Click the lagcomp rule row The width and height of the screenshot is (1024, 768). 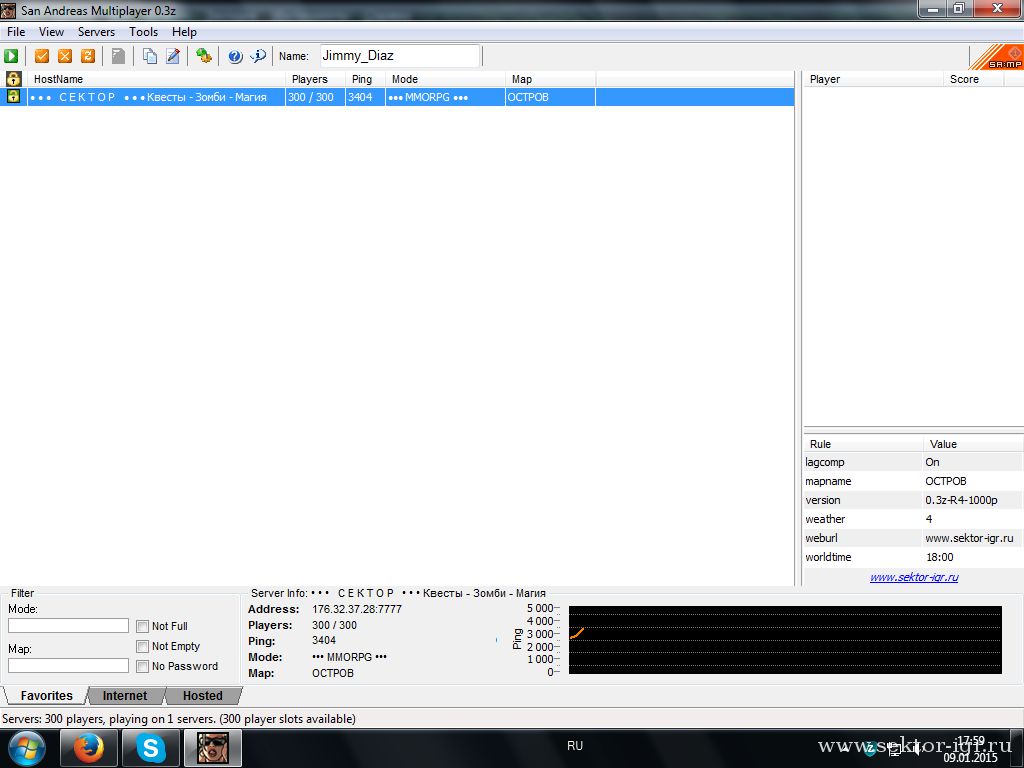click(x=913, y=462)
